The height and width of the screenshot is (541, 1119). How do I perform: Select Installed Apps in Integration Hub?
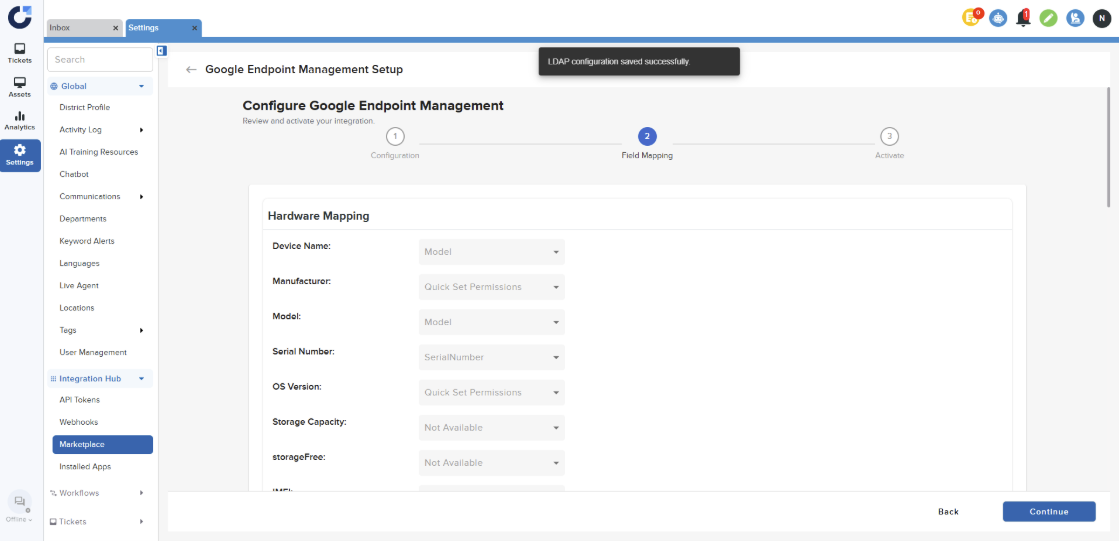click(85, 467)
